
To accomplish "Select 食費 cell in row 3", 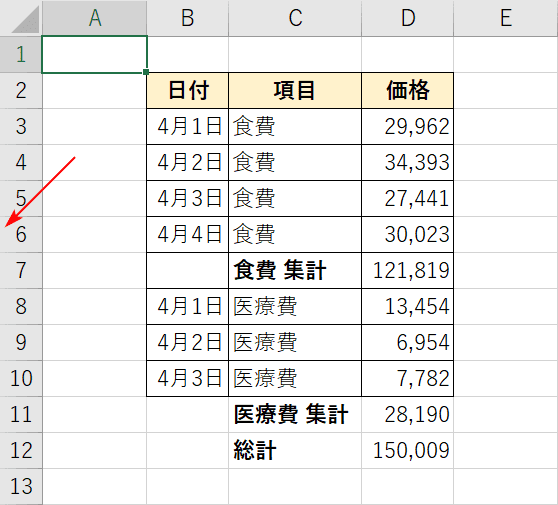I will tap(295, 126).
